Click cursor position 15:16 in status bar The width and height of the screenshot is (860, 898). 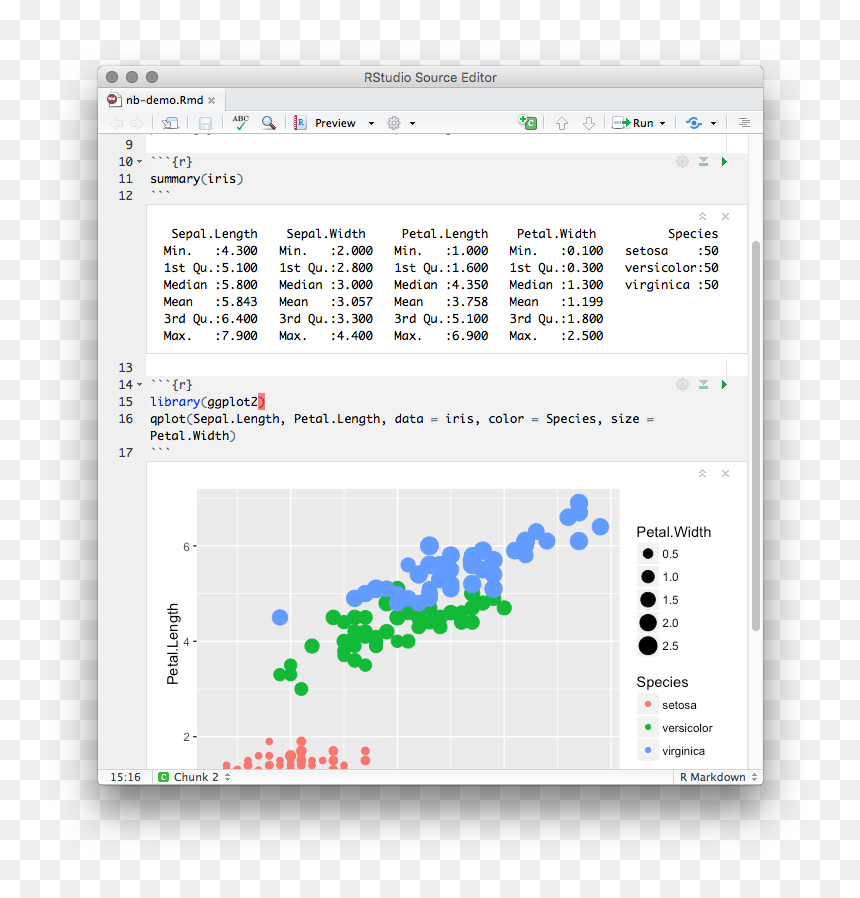tap(125, 777)
